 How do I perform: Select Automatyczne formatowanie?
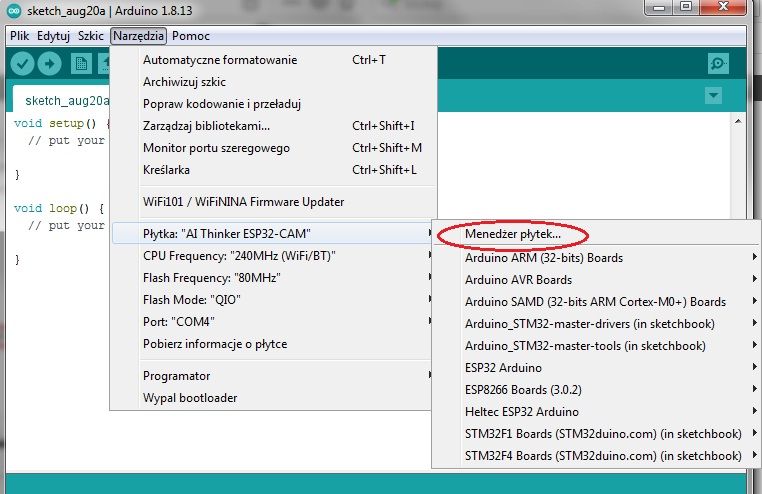click(x=274, y=60)
